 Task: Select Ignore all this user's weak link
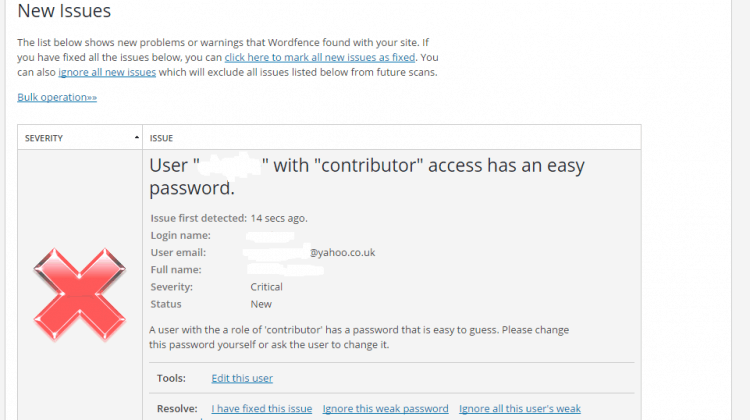(x=520, y=409)
